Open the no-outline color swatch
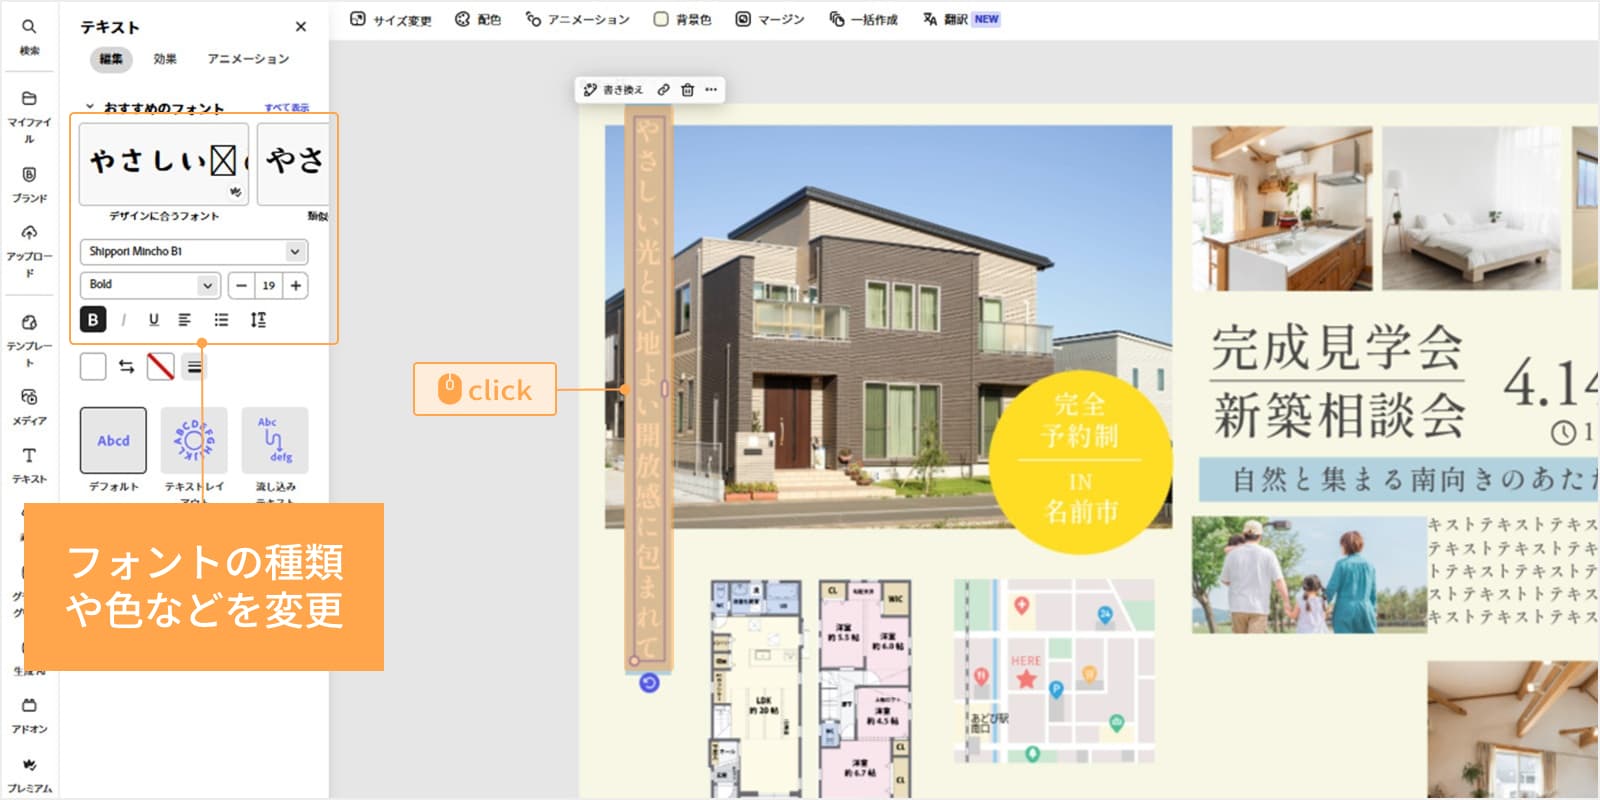1600x800 pixels. point(160,366)
